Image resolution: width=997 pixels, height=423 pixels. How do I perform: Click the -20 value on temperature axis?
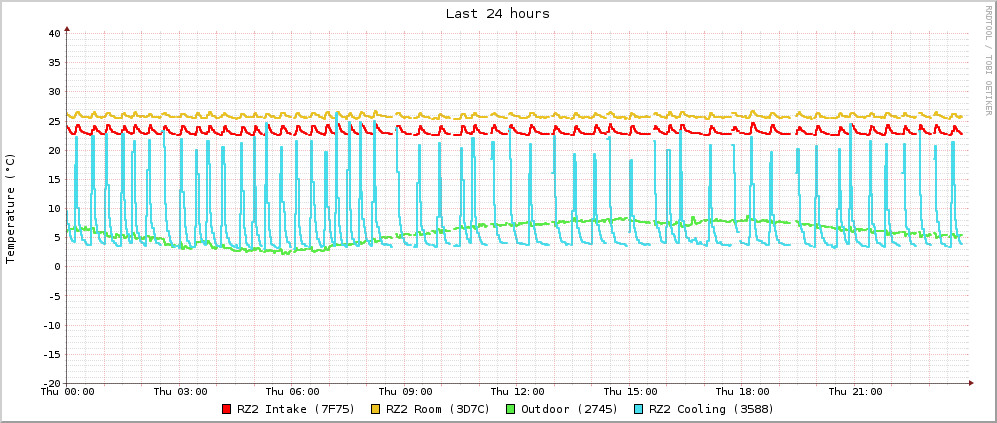pyautogui.click(x=51, y=384)
